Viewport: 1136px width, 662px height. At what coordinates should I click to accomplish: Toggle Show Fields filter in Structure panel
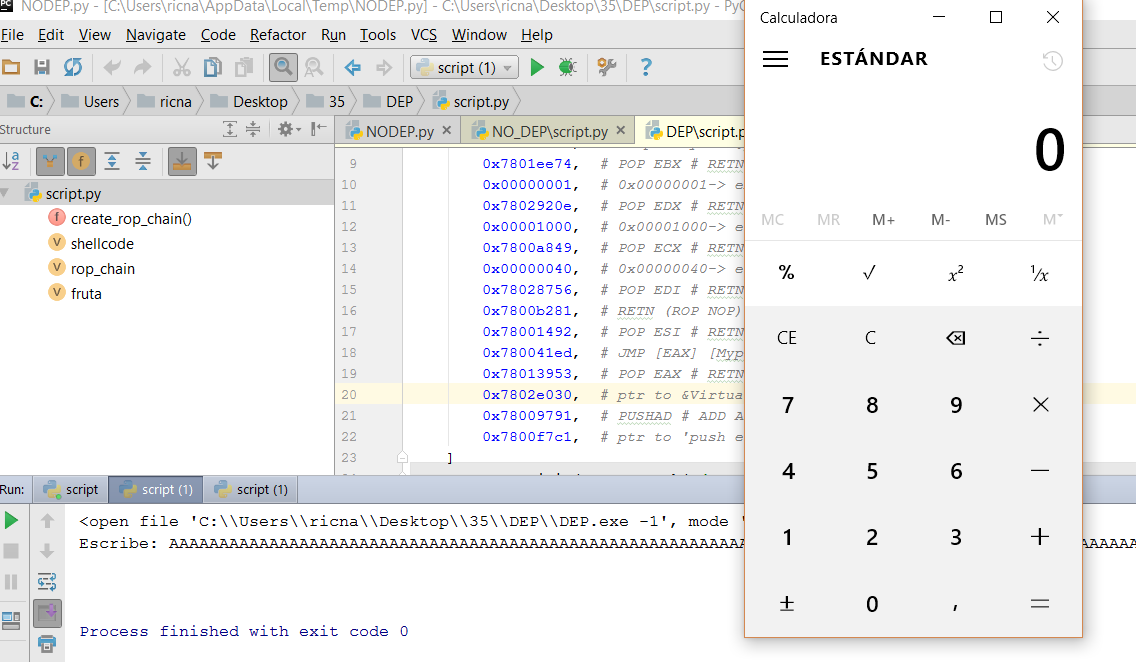pos(81,161)
